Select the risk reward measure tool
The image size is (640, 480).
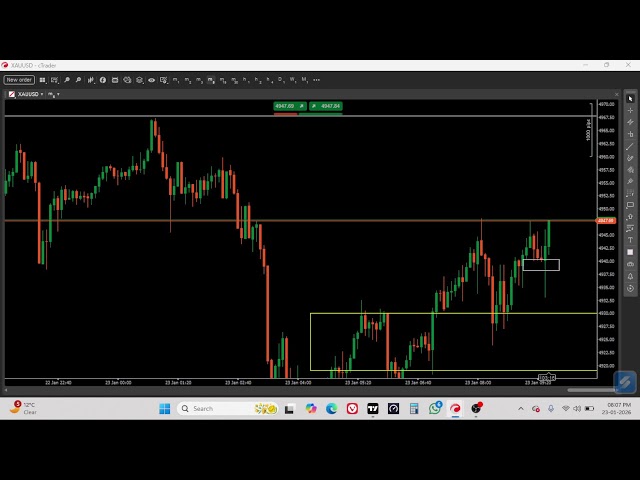(x=630, y=229)
